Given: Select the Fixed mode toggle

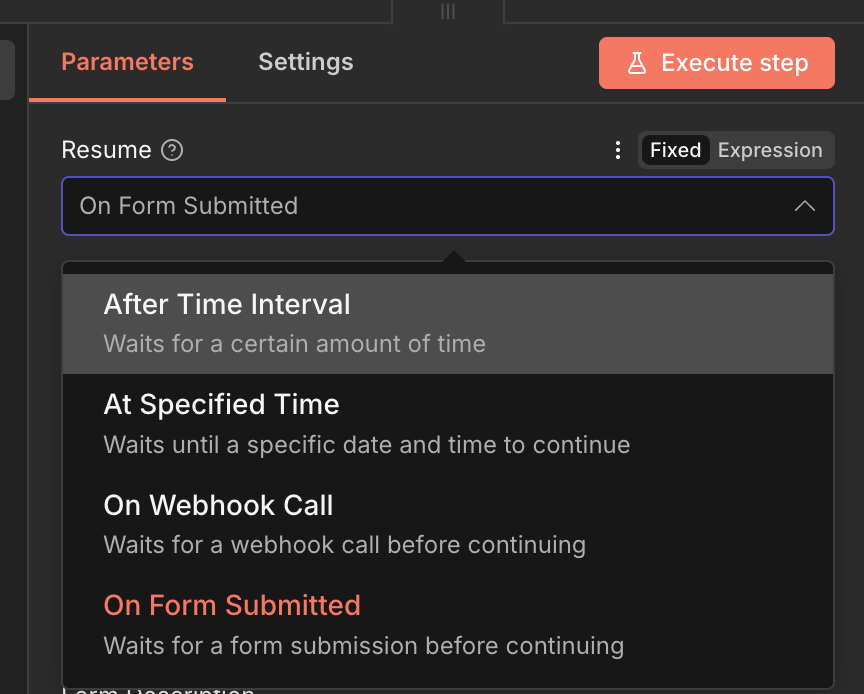Looking at the screenshot, I should tap(675, 150).
